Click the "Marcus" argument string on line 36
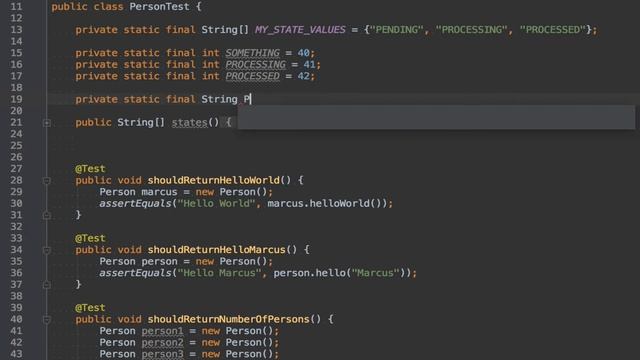The image size is (640, 360). tap(376, 273)
